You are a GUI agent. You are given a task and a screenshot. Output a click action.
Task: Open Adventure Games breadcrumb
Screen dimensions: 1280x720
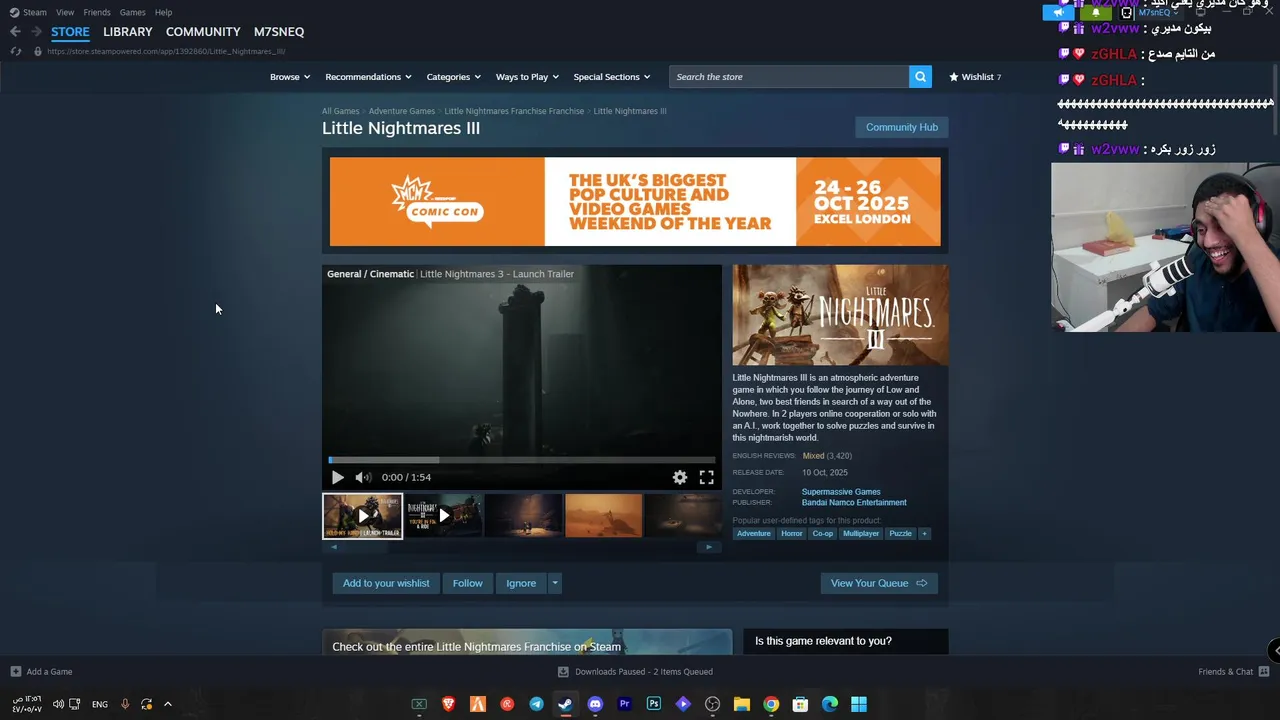point(401,111)
